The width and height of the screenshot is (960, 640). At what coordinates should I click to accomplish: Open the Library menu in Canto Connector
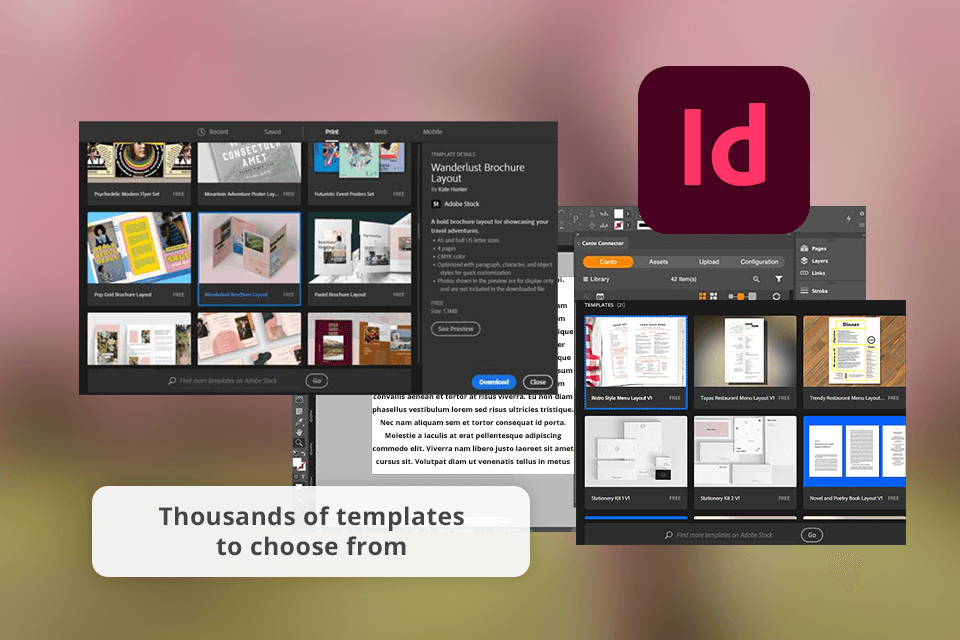pos(596,279)
